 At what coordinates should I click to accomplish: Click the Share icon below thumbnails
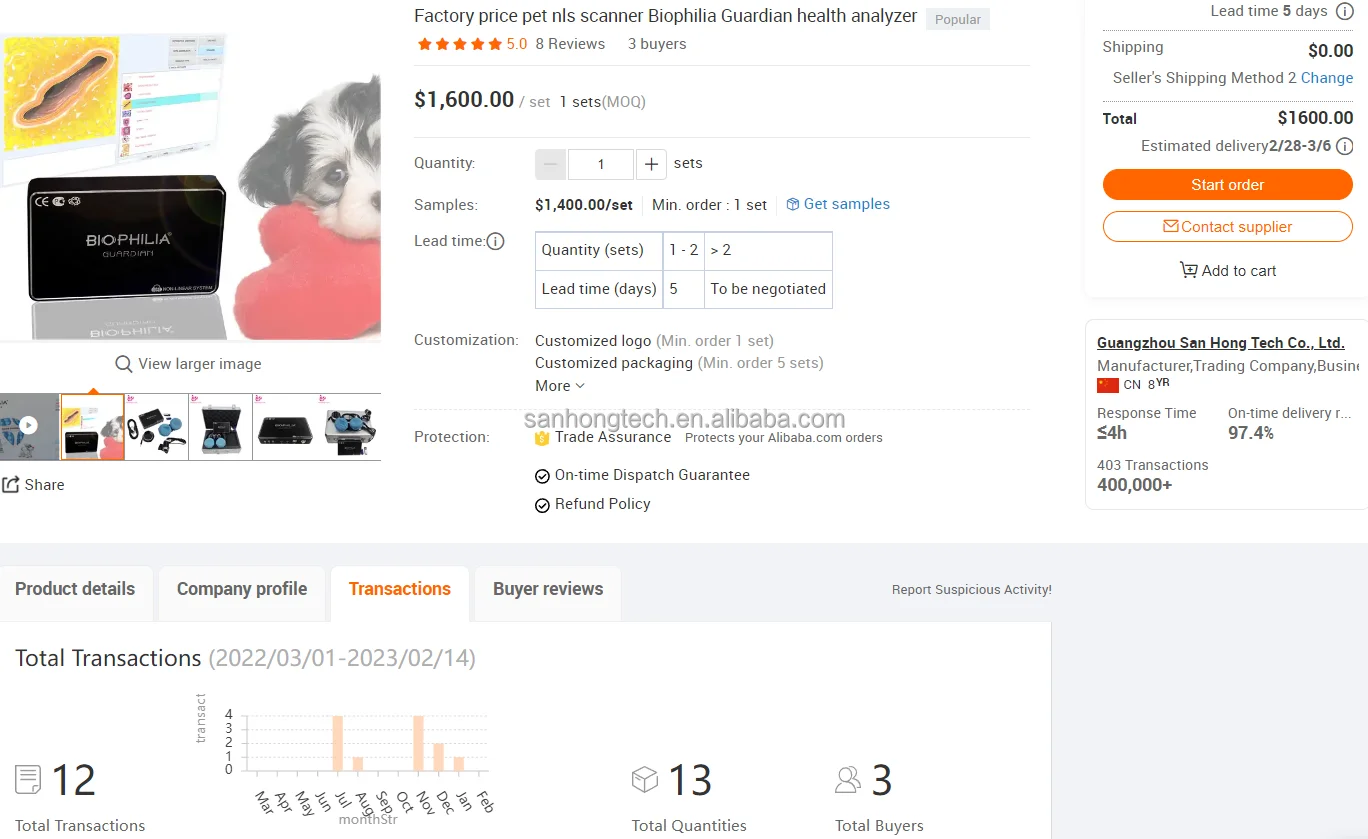point(11,485)
